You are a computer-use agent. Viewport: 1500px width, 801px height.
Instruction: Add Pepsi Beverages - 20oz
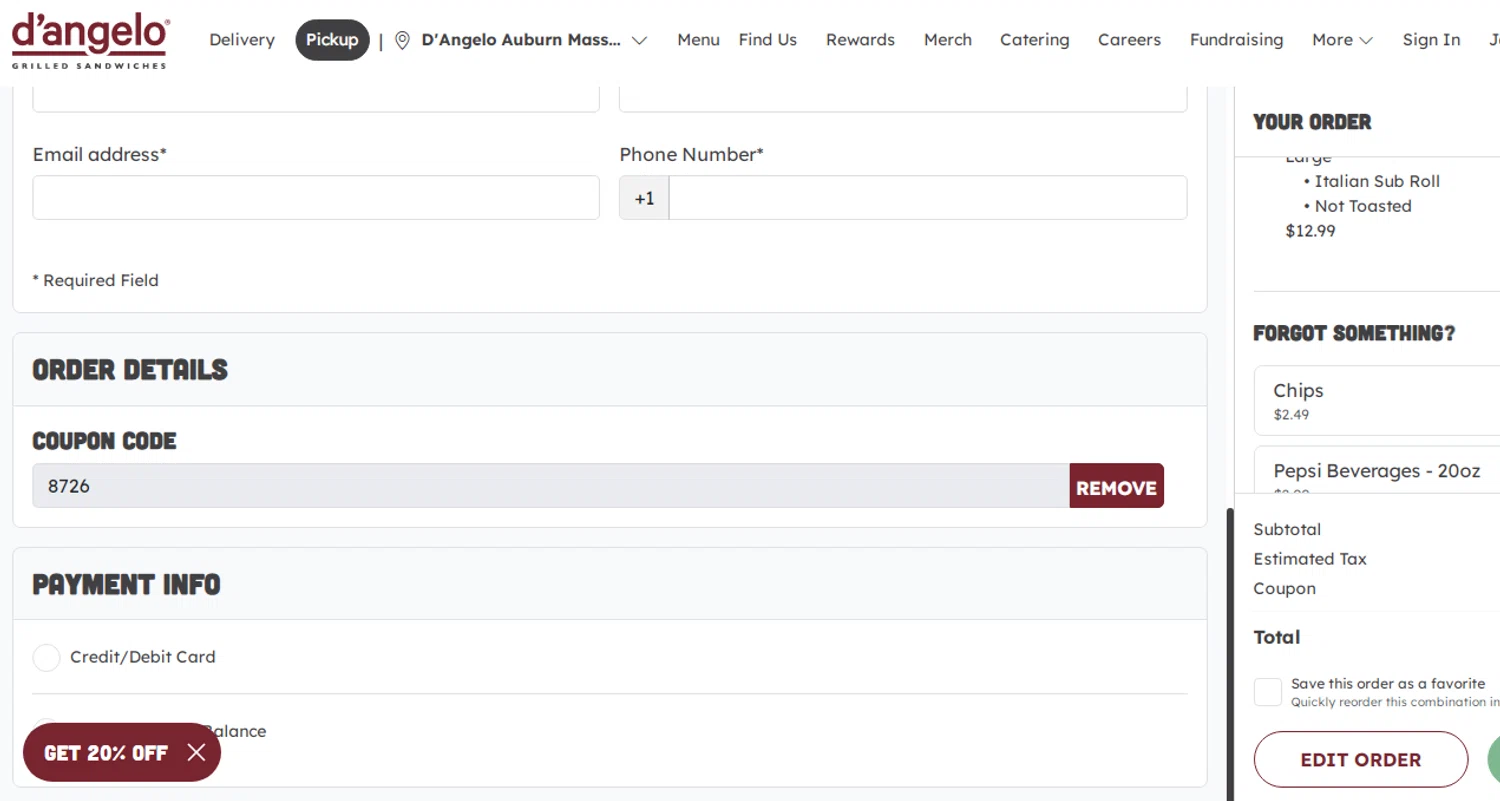click(x=1377, y=470)
